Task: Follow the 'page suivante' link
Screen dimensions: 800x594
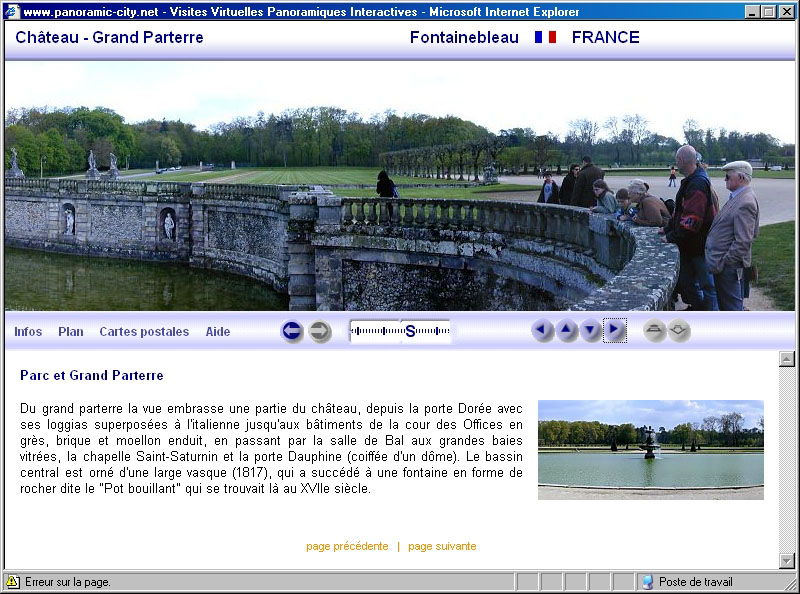Action: click(442, 546)
